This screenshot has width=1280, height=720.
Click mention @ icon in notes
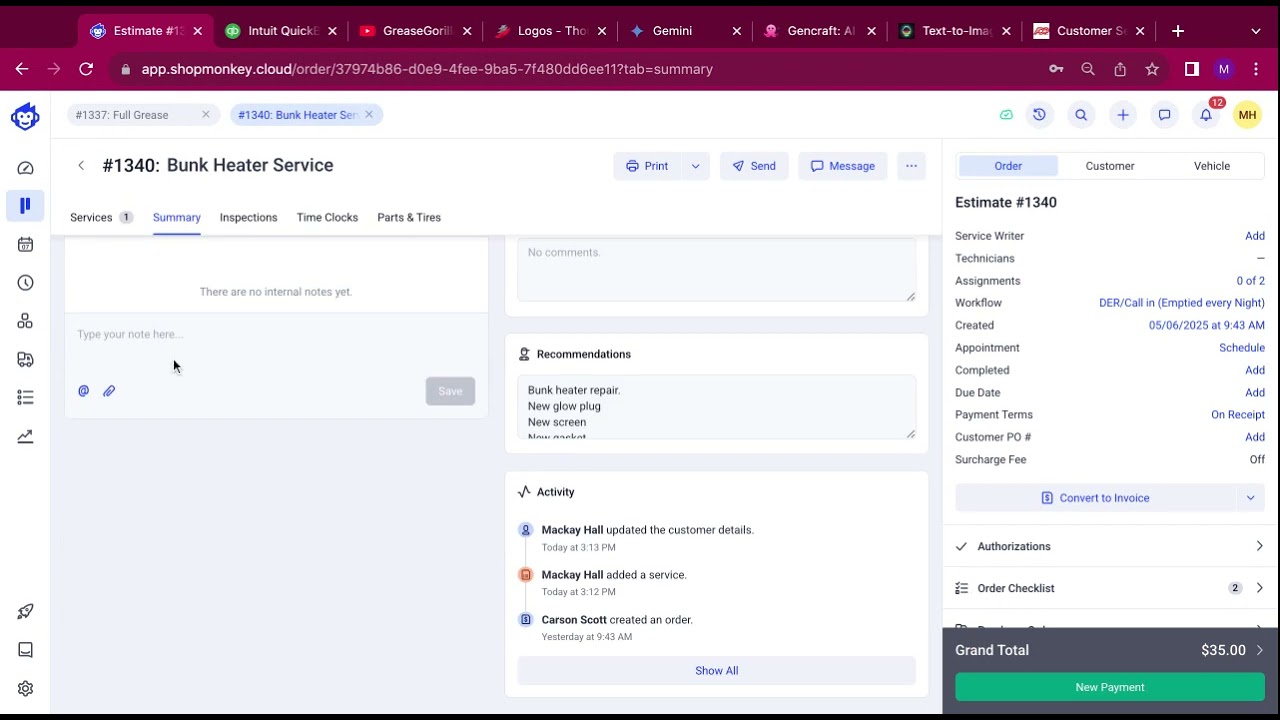click(x=84, y=391)
